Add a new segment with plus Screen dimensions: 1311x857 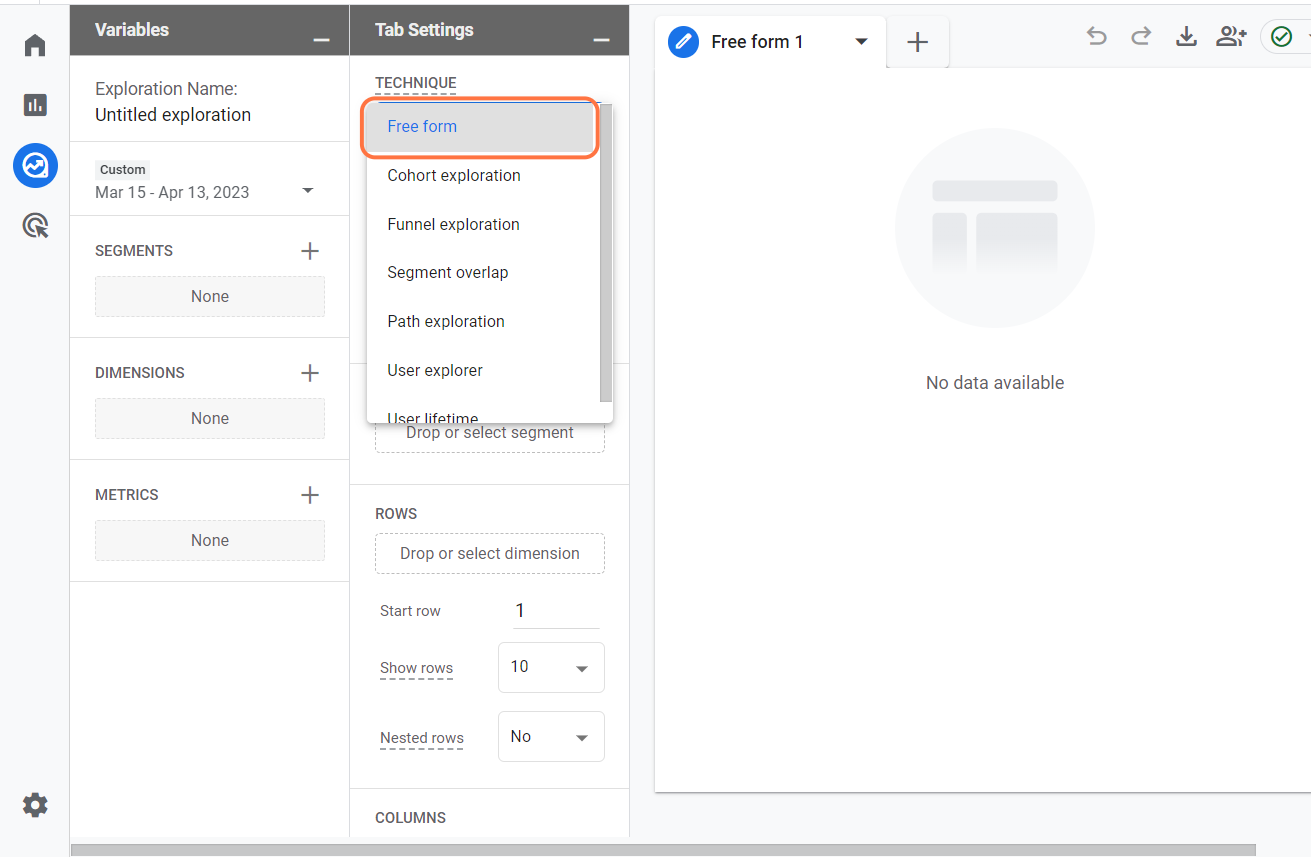[x=310, y=251]
